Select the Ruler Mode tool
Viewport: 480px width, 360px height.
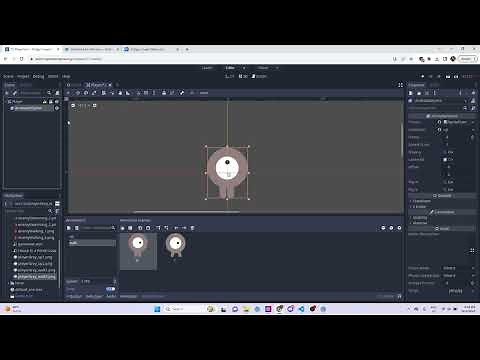point(128,93)
